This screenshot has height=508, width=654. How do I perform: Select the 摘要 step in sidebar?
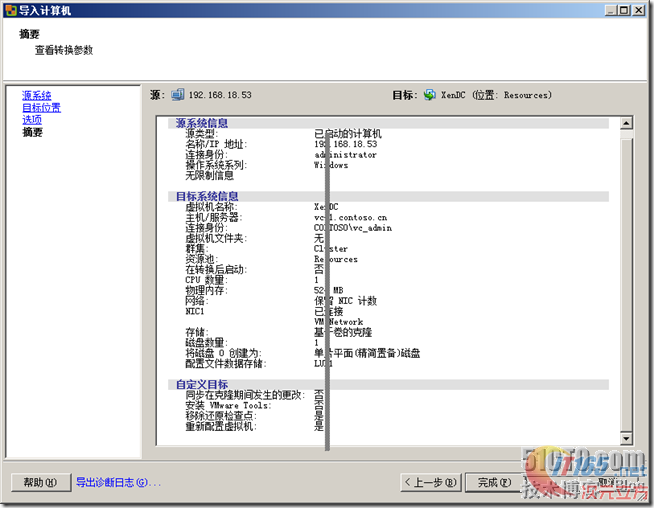click(x=32, y=132)
